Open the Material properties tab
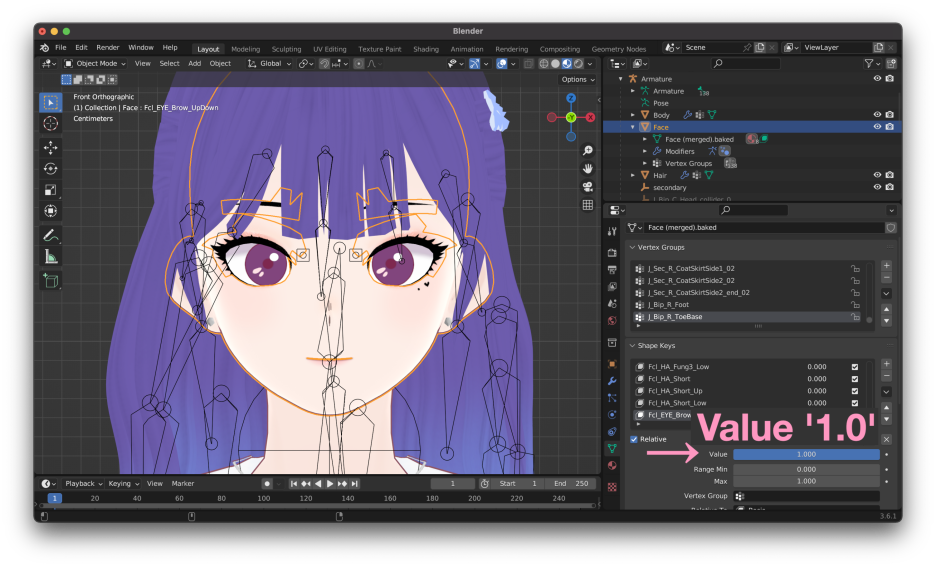This screenshot has width=936, height=567. pos(612,466)
